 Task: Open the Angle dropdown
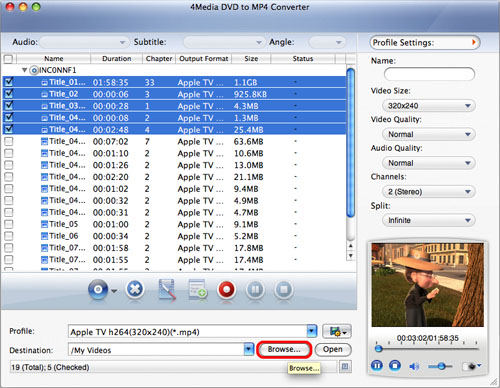pyautogui.click(x=327, y=42)
